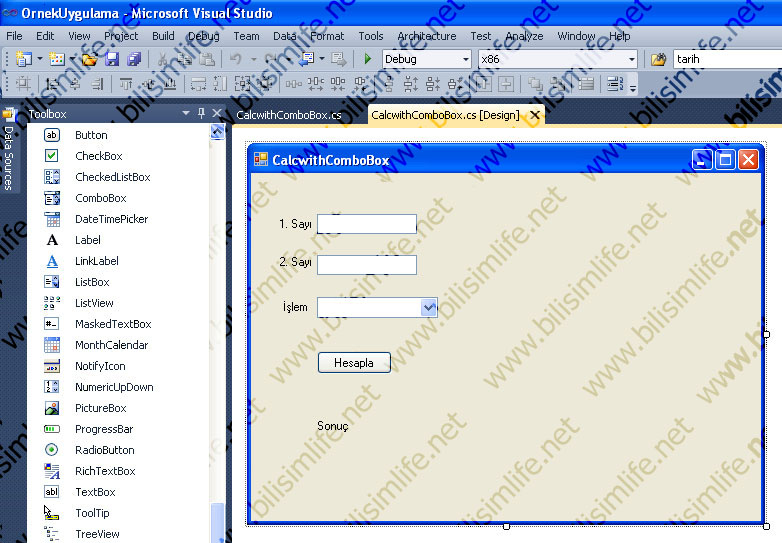Open the x86 platform dropdown
Image resolution: width=782 pixels, height=543 pixels.
point(632,59)
